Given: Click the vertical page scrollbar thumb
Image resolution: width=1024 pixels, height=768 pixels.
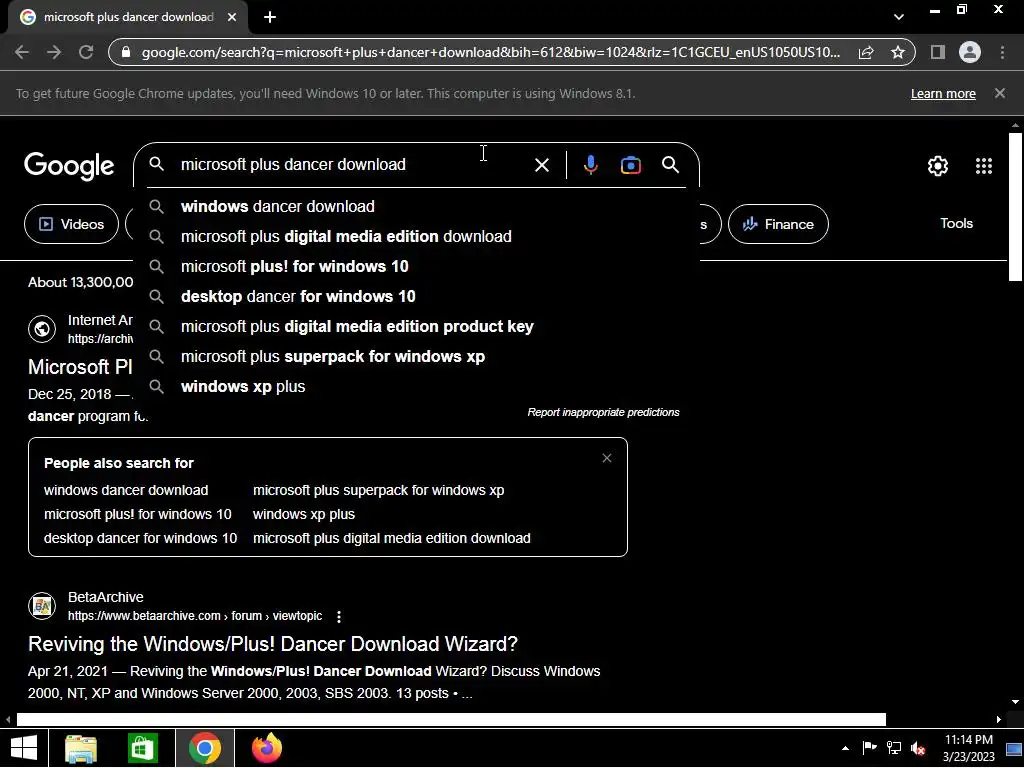Looking at the screenshot, I should pyautogui.click(x=1015, y=206).
